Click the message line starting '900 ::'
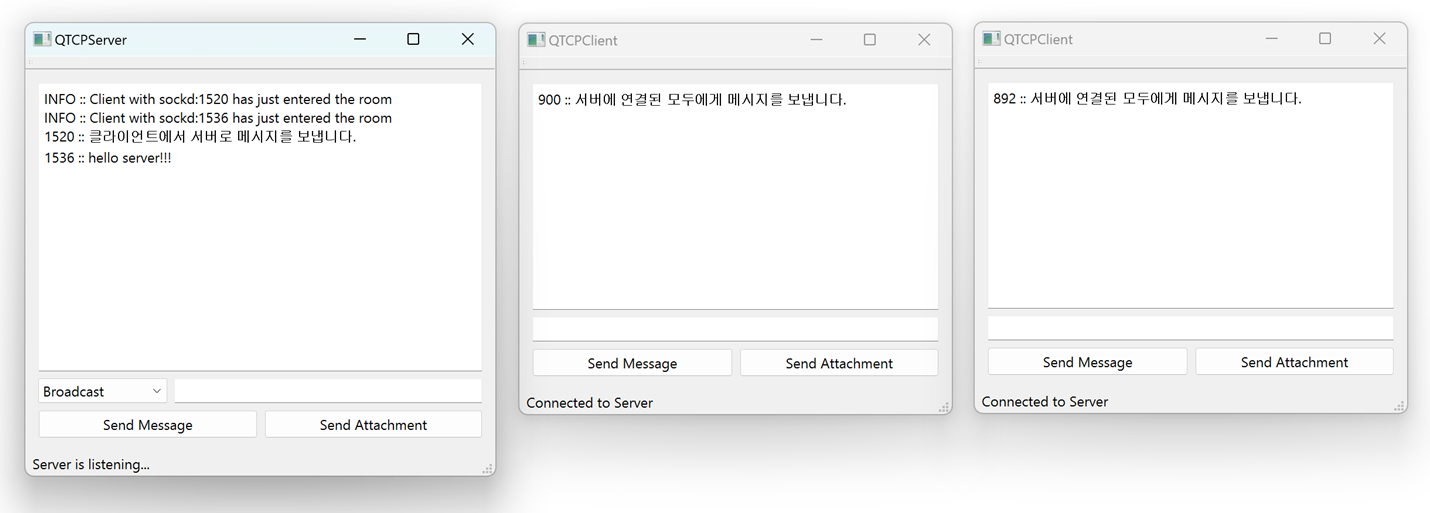Screen dimensions: 1430x513 pyautogui.click(x=692, y=99)
